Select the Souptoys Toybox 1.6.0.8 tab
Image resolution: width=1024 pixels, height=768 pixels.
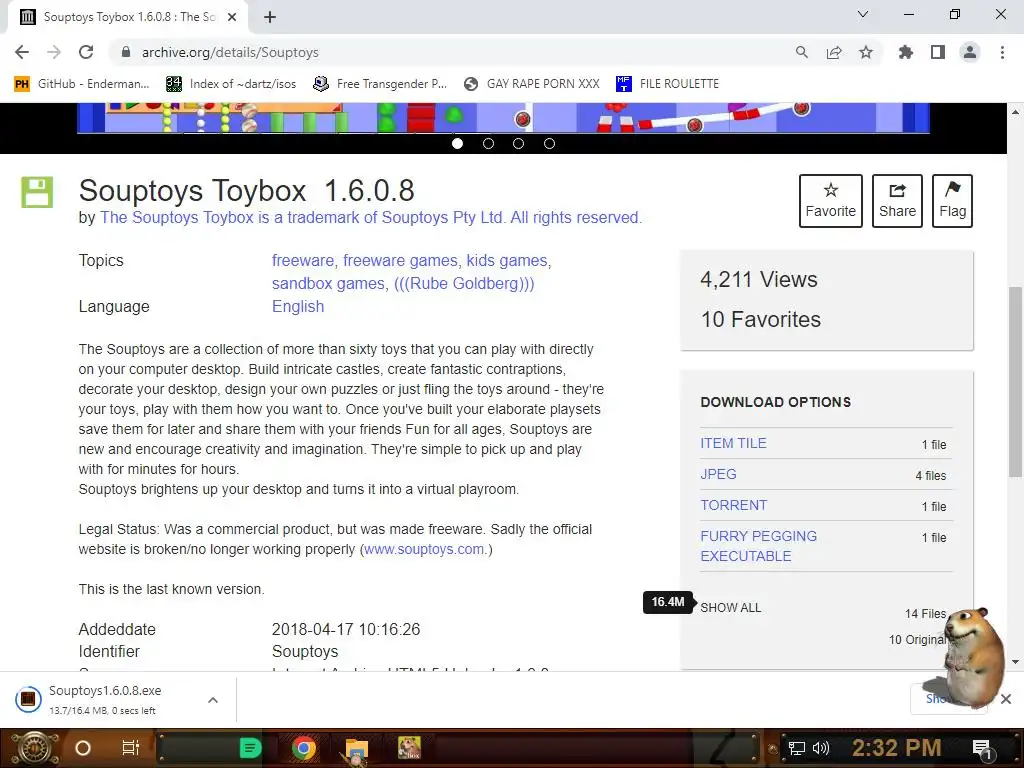(128, 17)
